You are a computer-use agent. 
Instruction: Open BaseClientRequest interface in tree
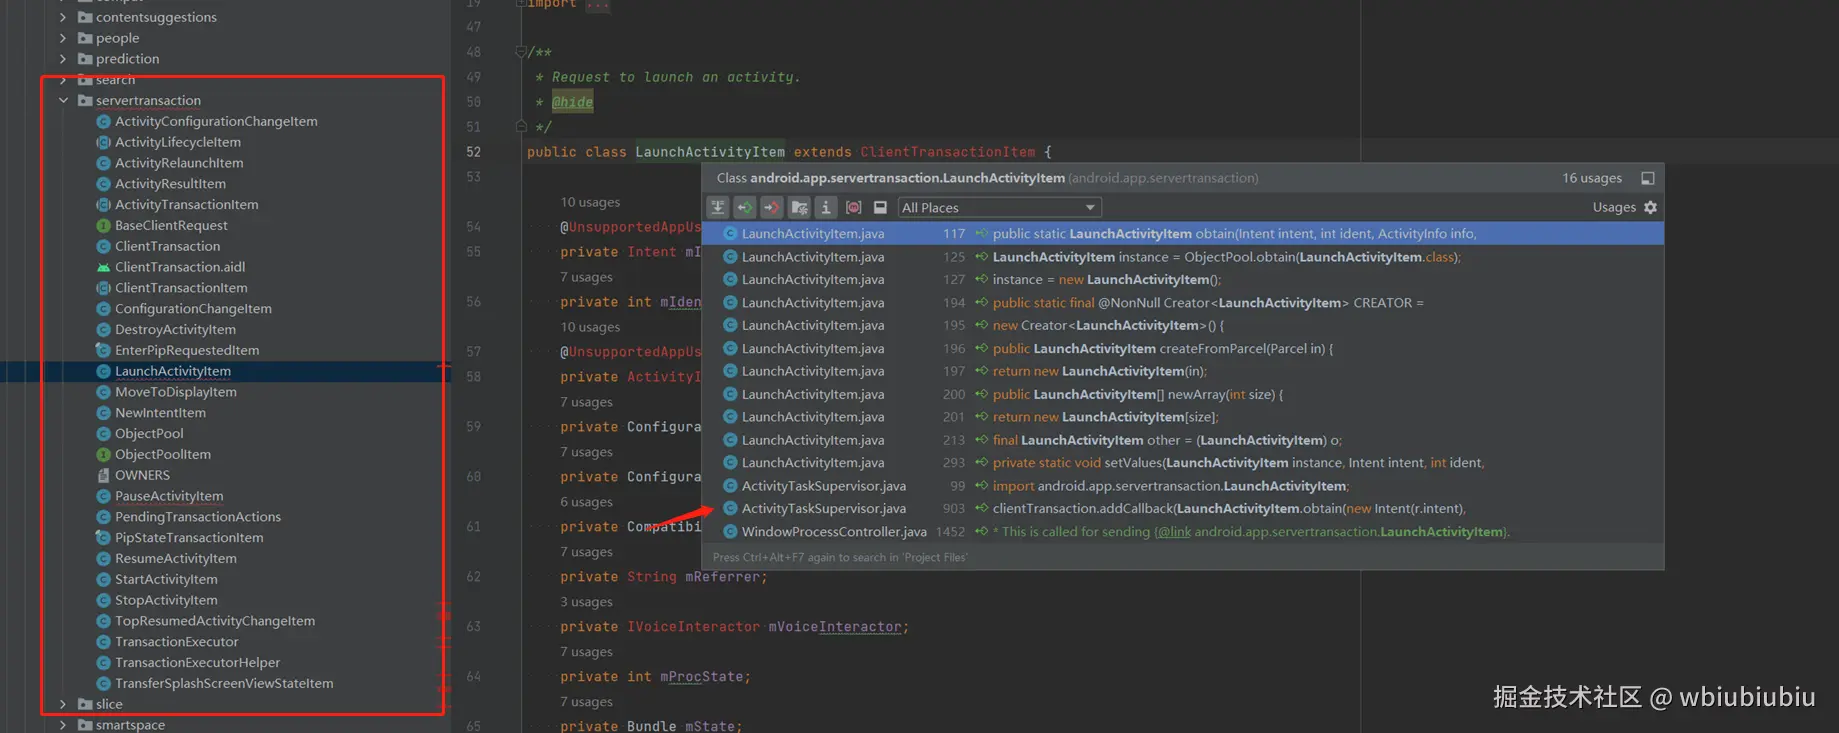point(171,226)
